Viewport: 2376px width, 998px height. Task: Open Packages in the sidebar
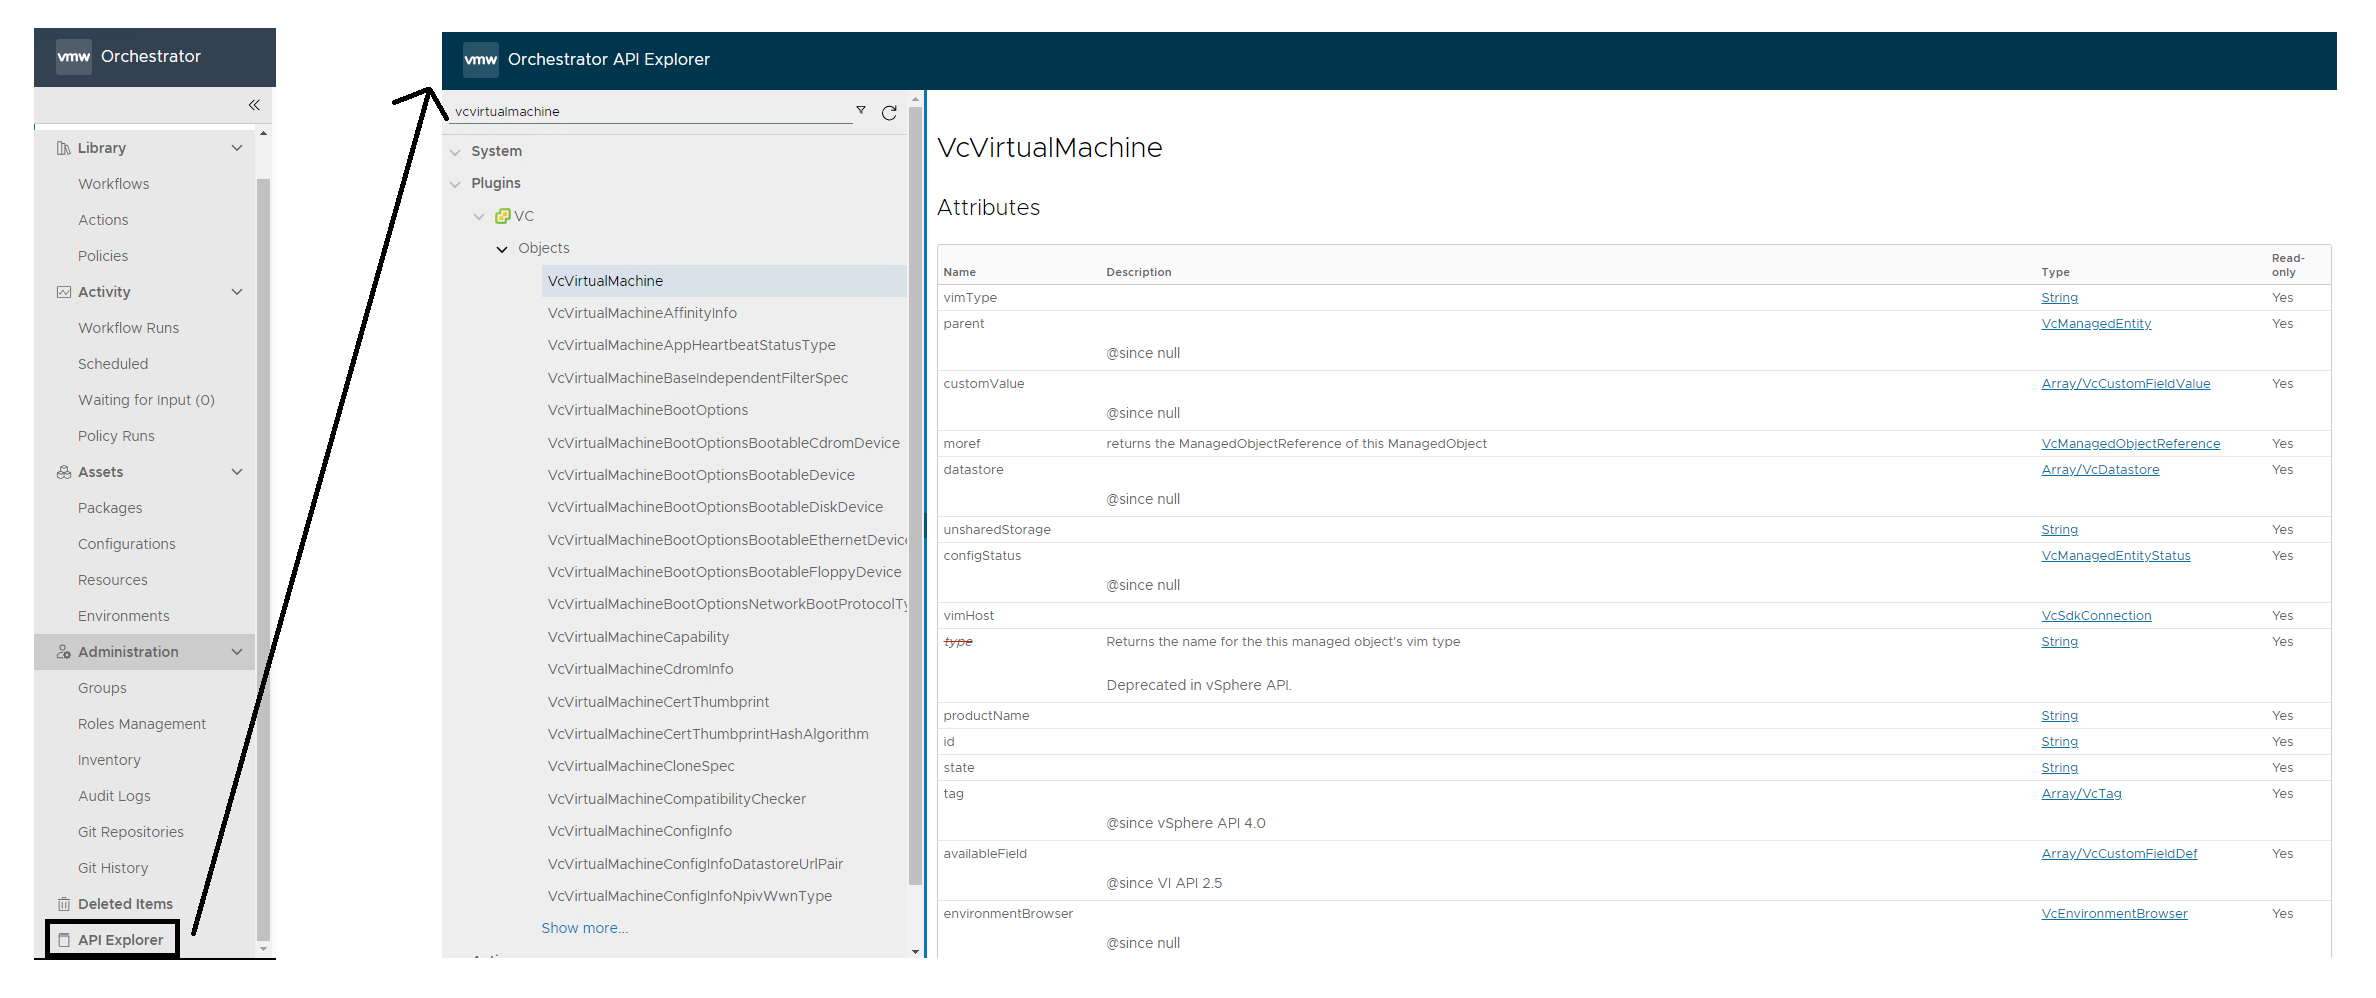pos(110,508)
